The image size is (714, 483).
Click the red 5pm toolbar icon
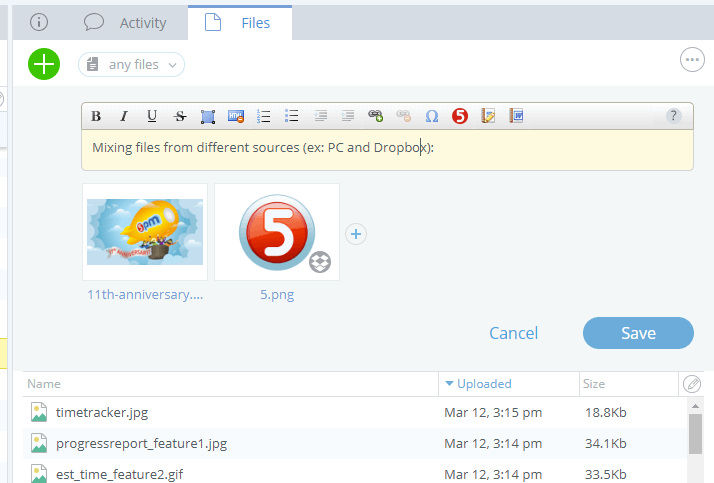pyautogui.click(x=460, y=116)
